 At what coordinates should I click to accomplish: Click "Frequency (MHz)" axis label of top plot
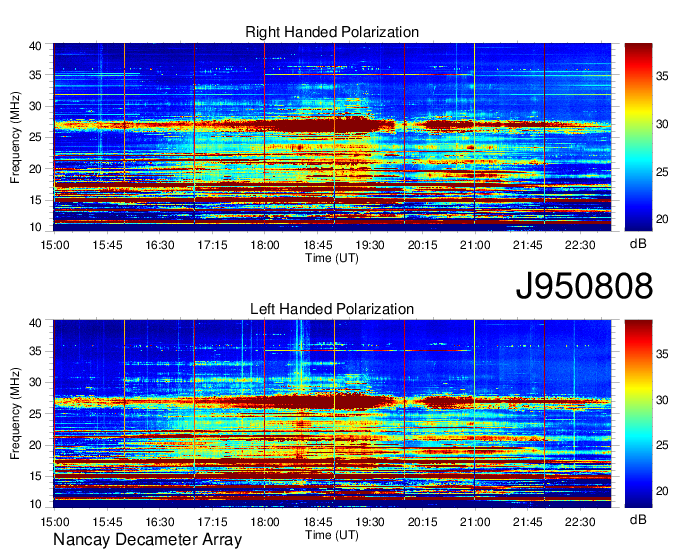coord(15,137)
